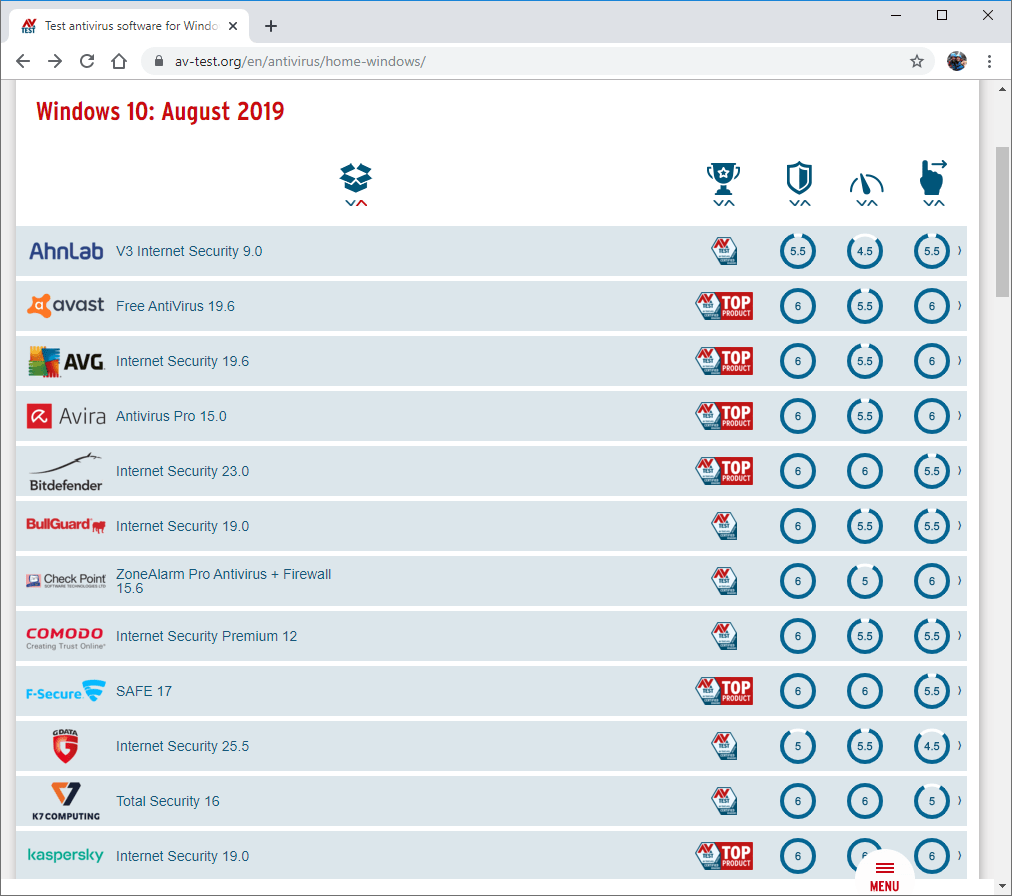Click G DATA's protection score of 5

798,746
